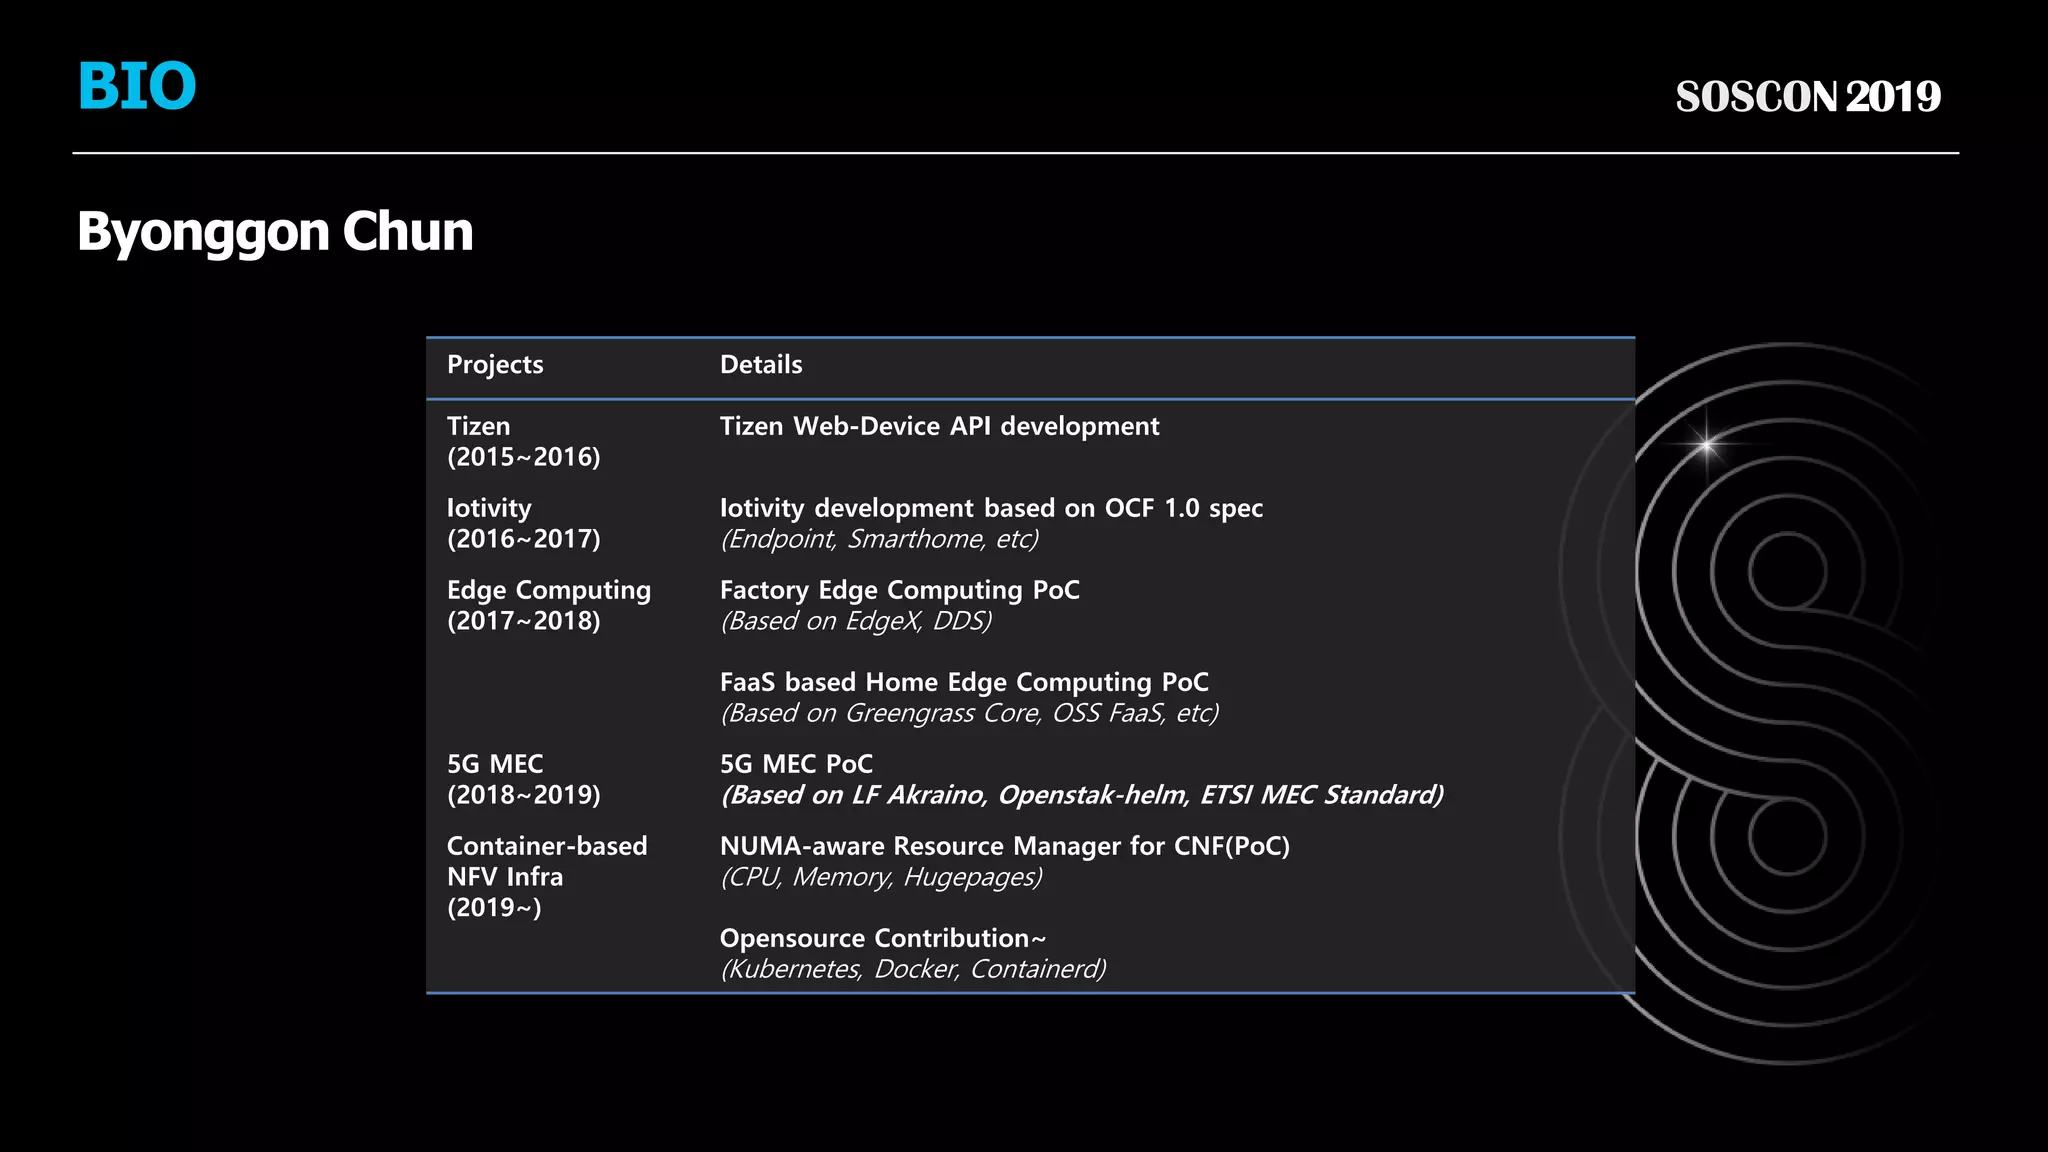Image resolution: width=2048 pixels, height=1152 pixels.
Task: Click the Endpoint, Smarthome italic note
Action: pyautogui.click(x=879, y=539)
